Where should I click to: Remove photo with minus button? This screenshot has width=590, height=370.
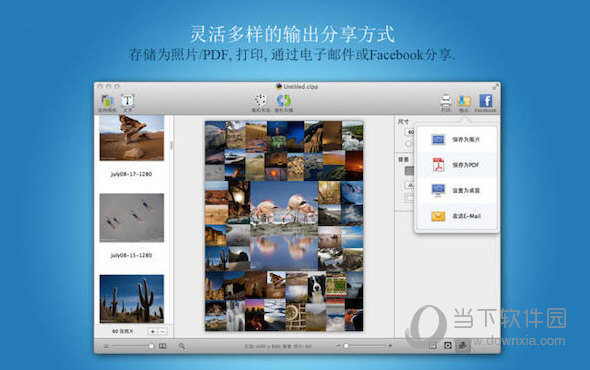[162, 332]
